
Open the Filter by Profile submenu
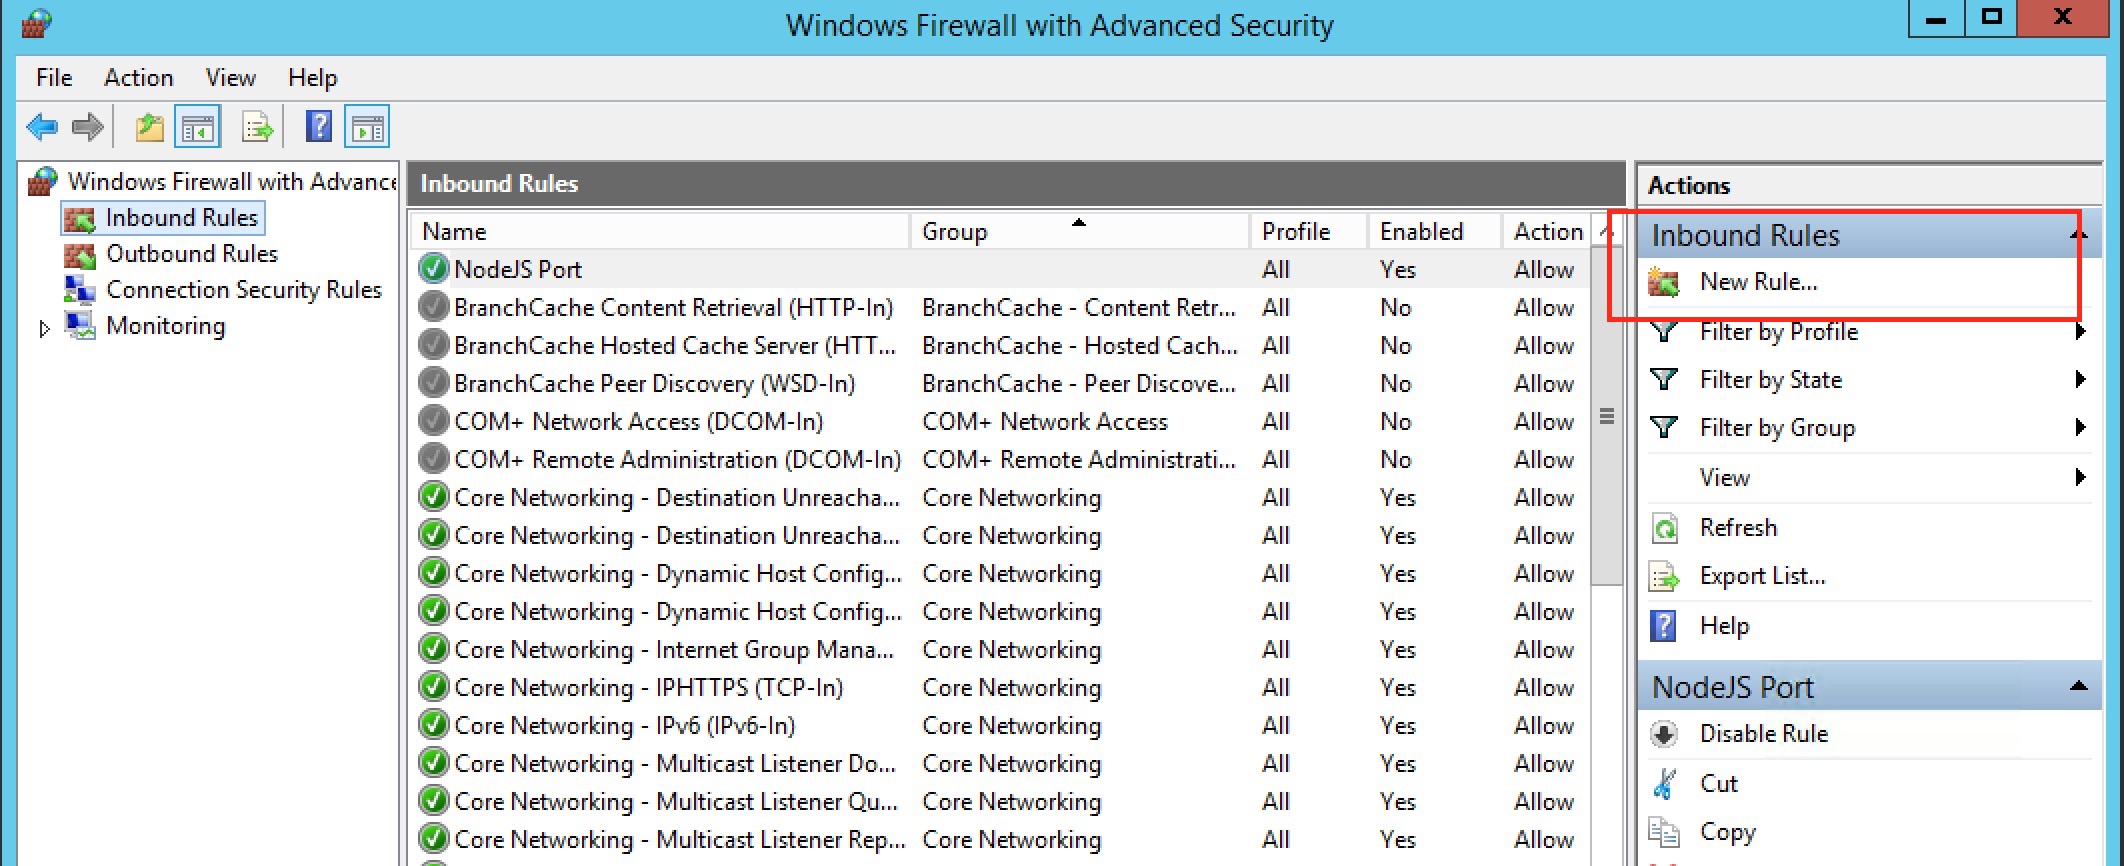1778,332
